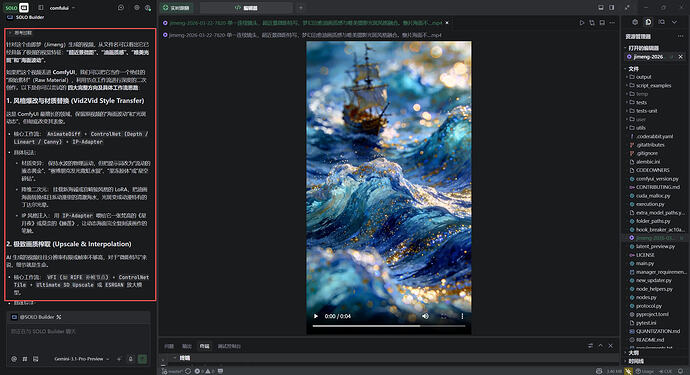Close the jimeng mp4 editor tab
Viewport: 690px width, 375px height.
[x=447, y=22]
